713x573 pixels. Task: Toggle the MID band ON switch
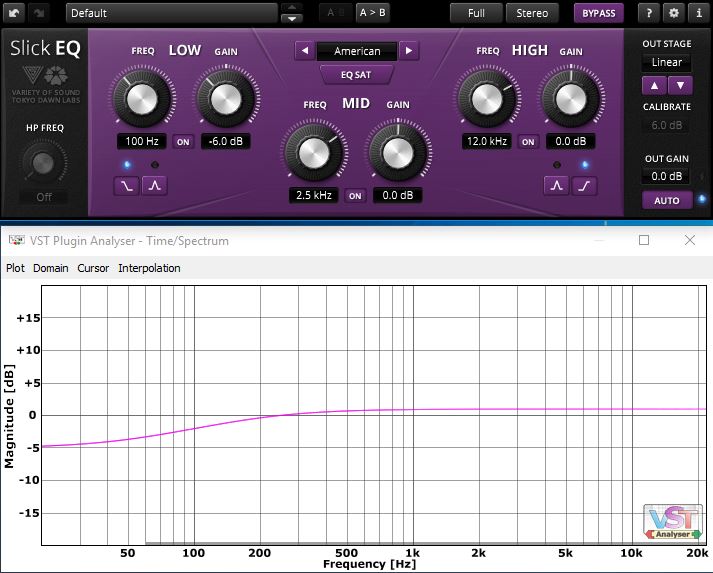[x=355, y=196]
